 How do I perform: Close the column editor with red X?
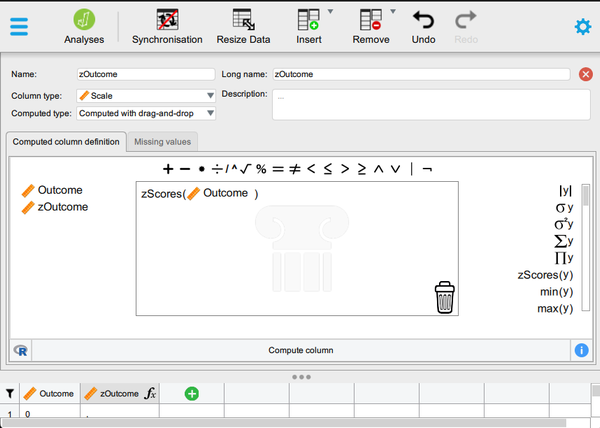585,74
